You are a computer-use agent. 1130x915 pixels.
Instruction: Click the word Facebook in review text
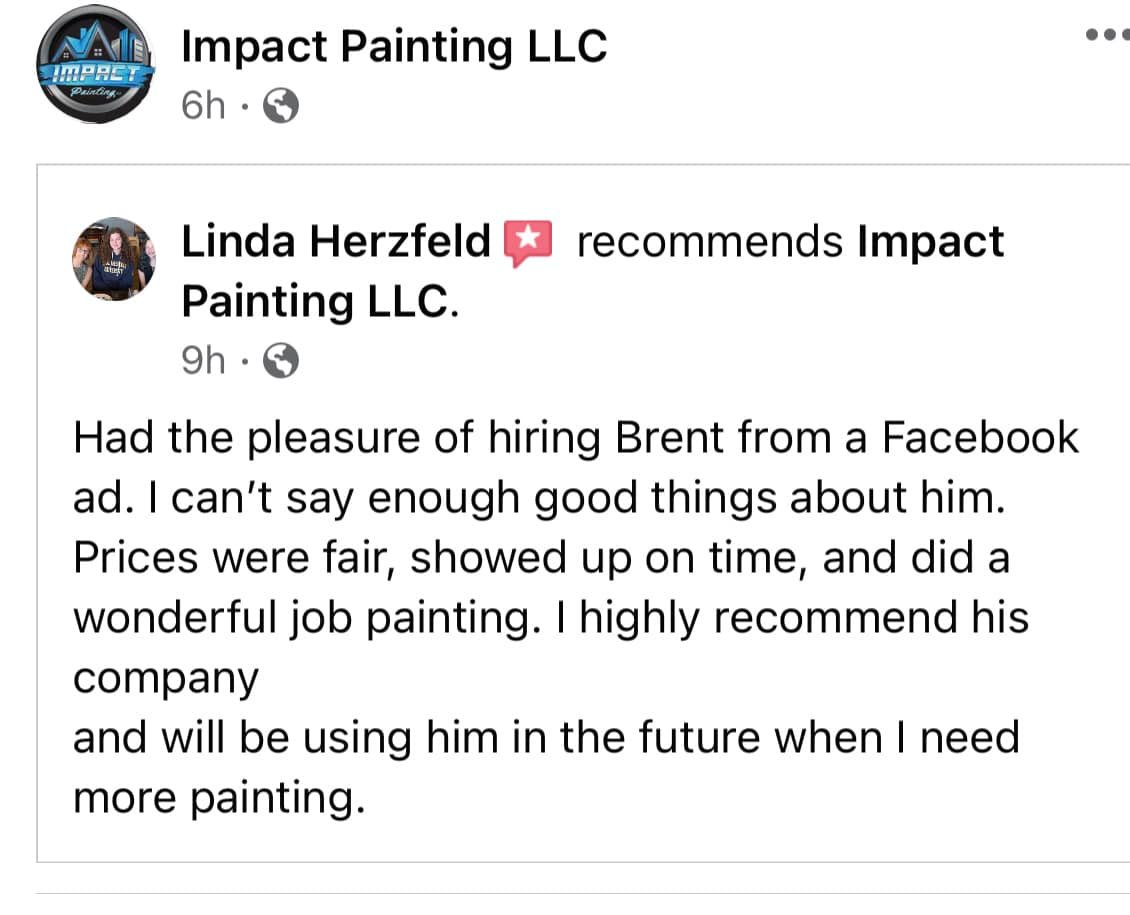click(981, 437)
